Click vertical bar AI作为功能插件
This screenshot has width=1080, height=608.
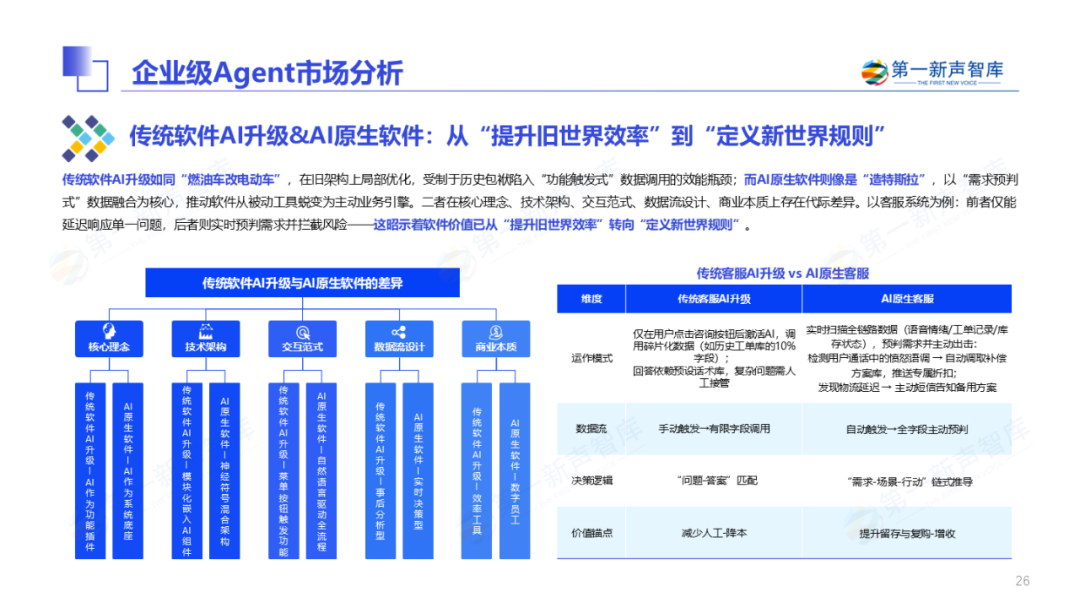[90, 471]
